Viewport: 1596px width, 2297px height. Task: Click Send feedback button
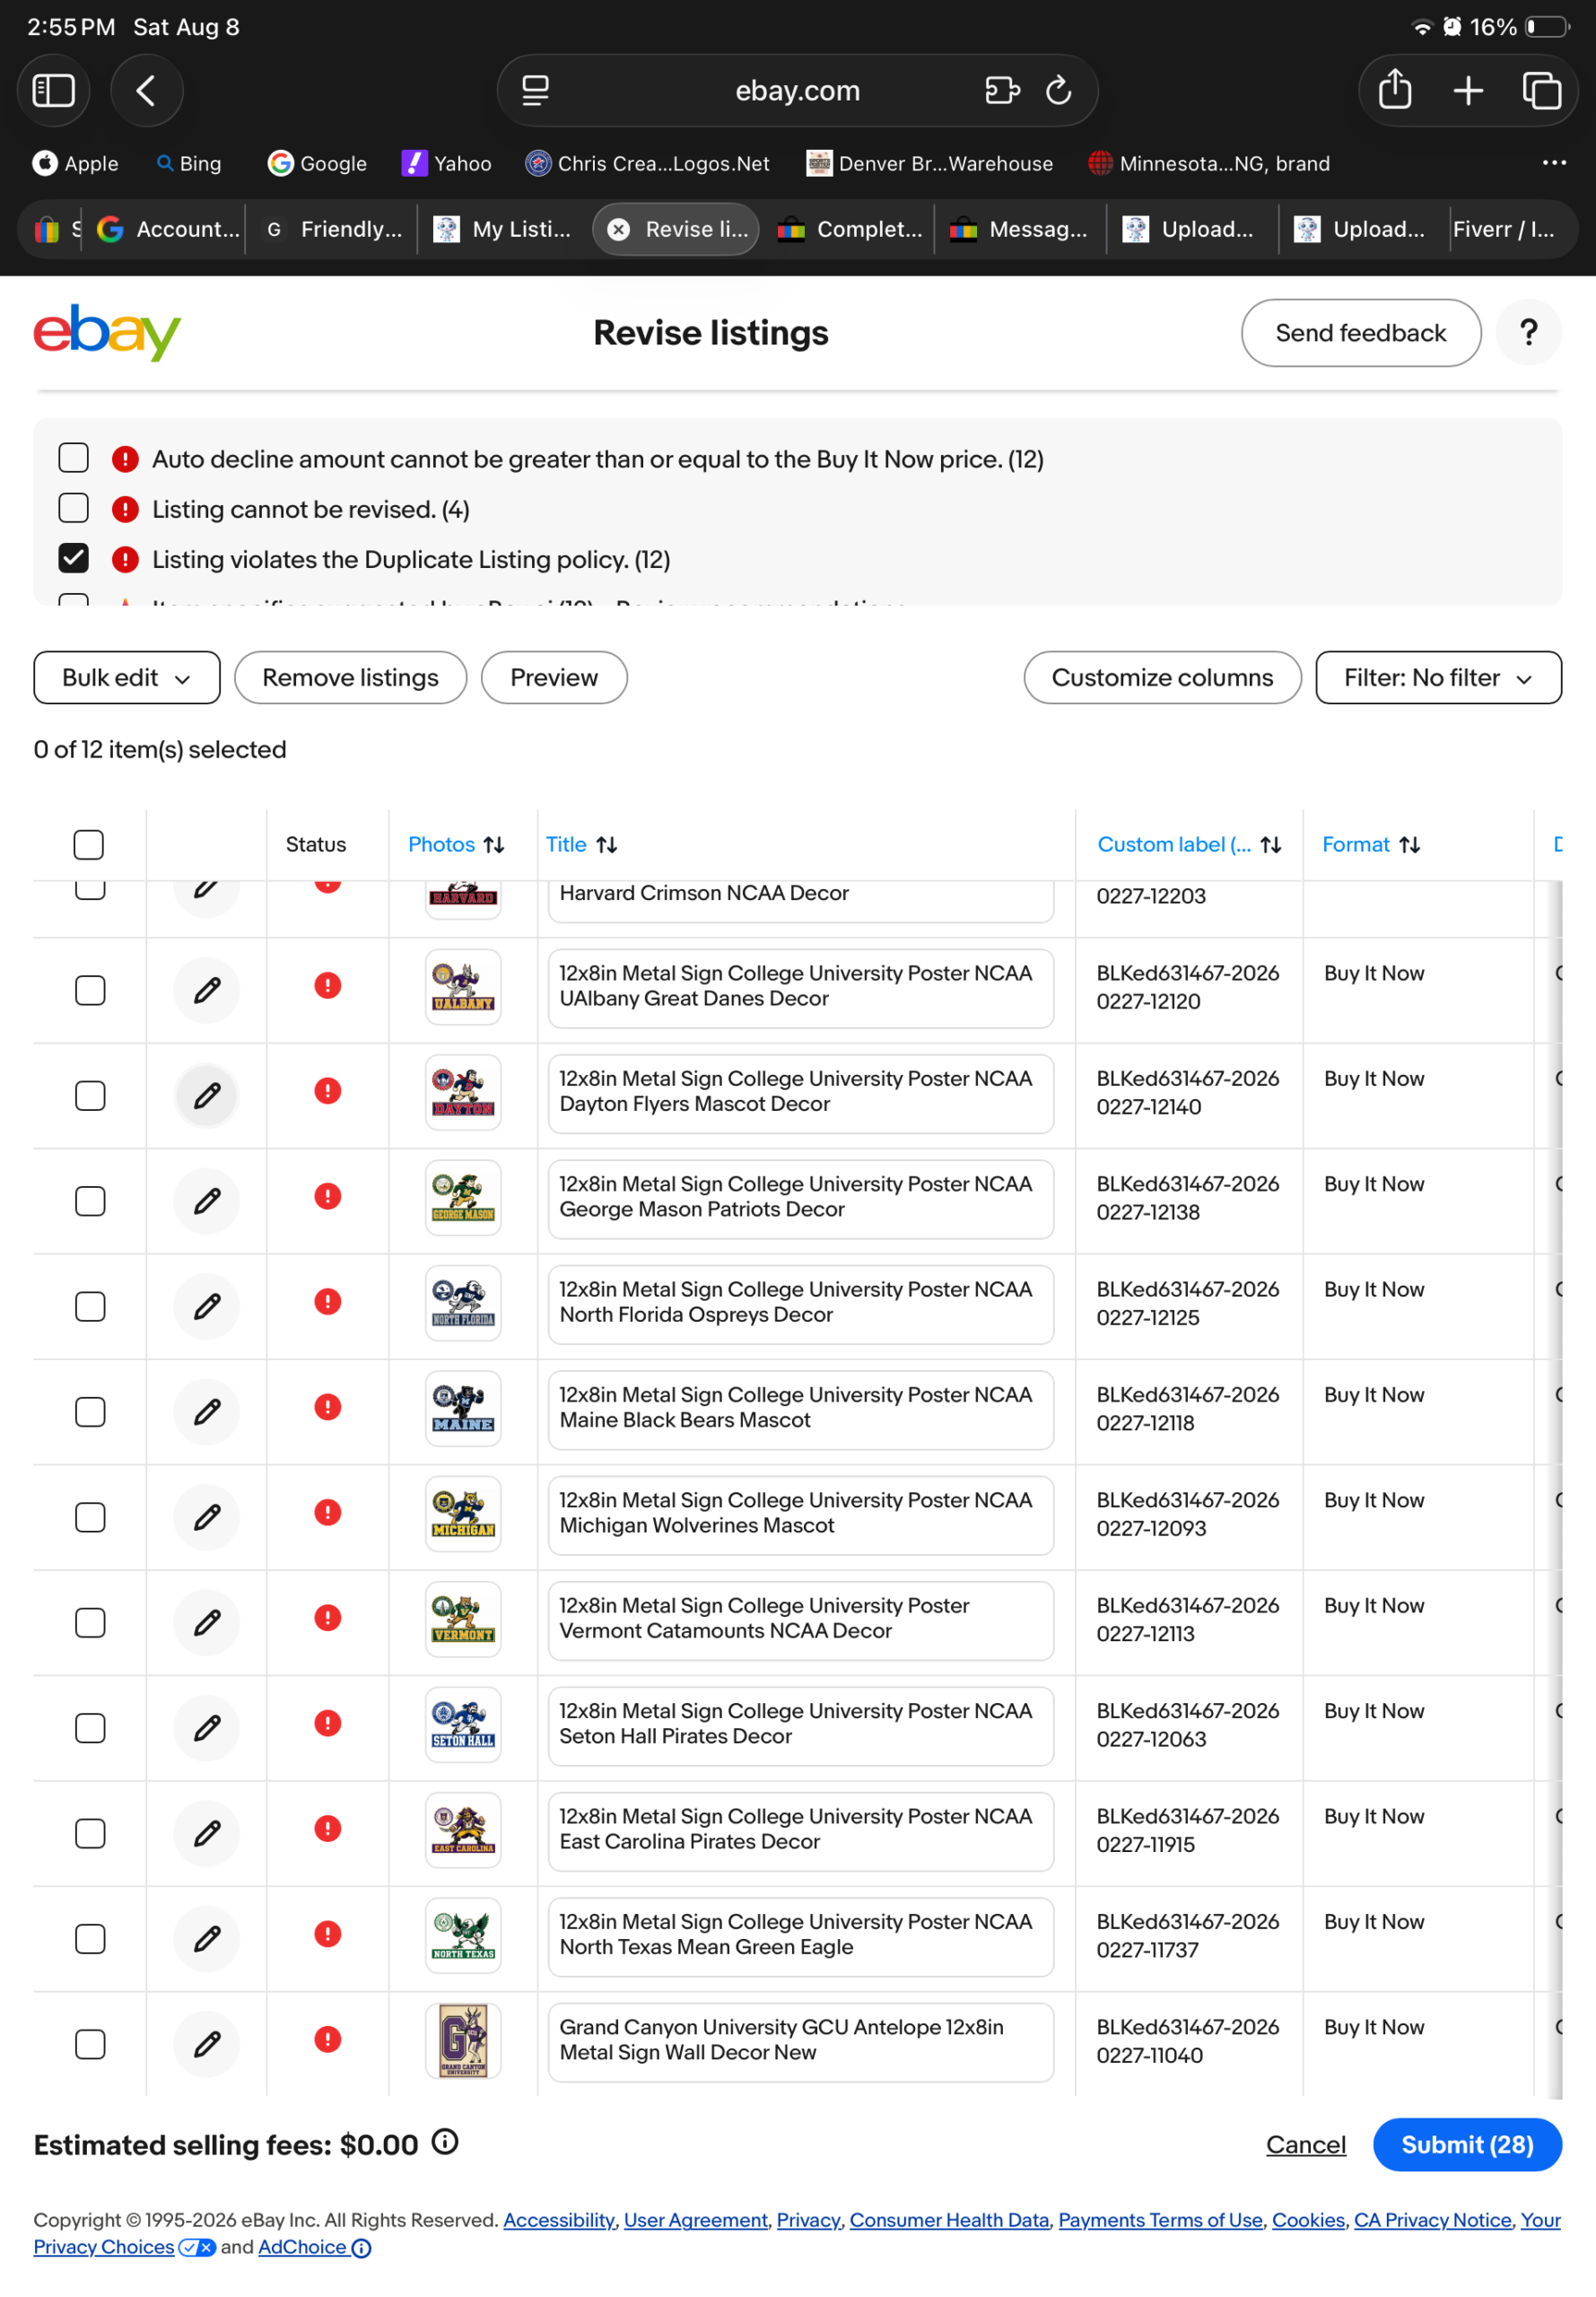pyautogui.click(x=1360, y=333)
